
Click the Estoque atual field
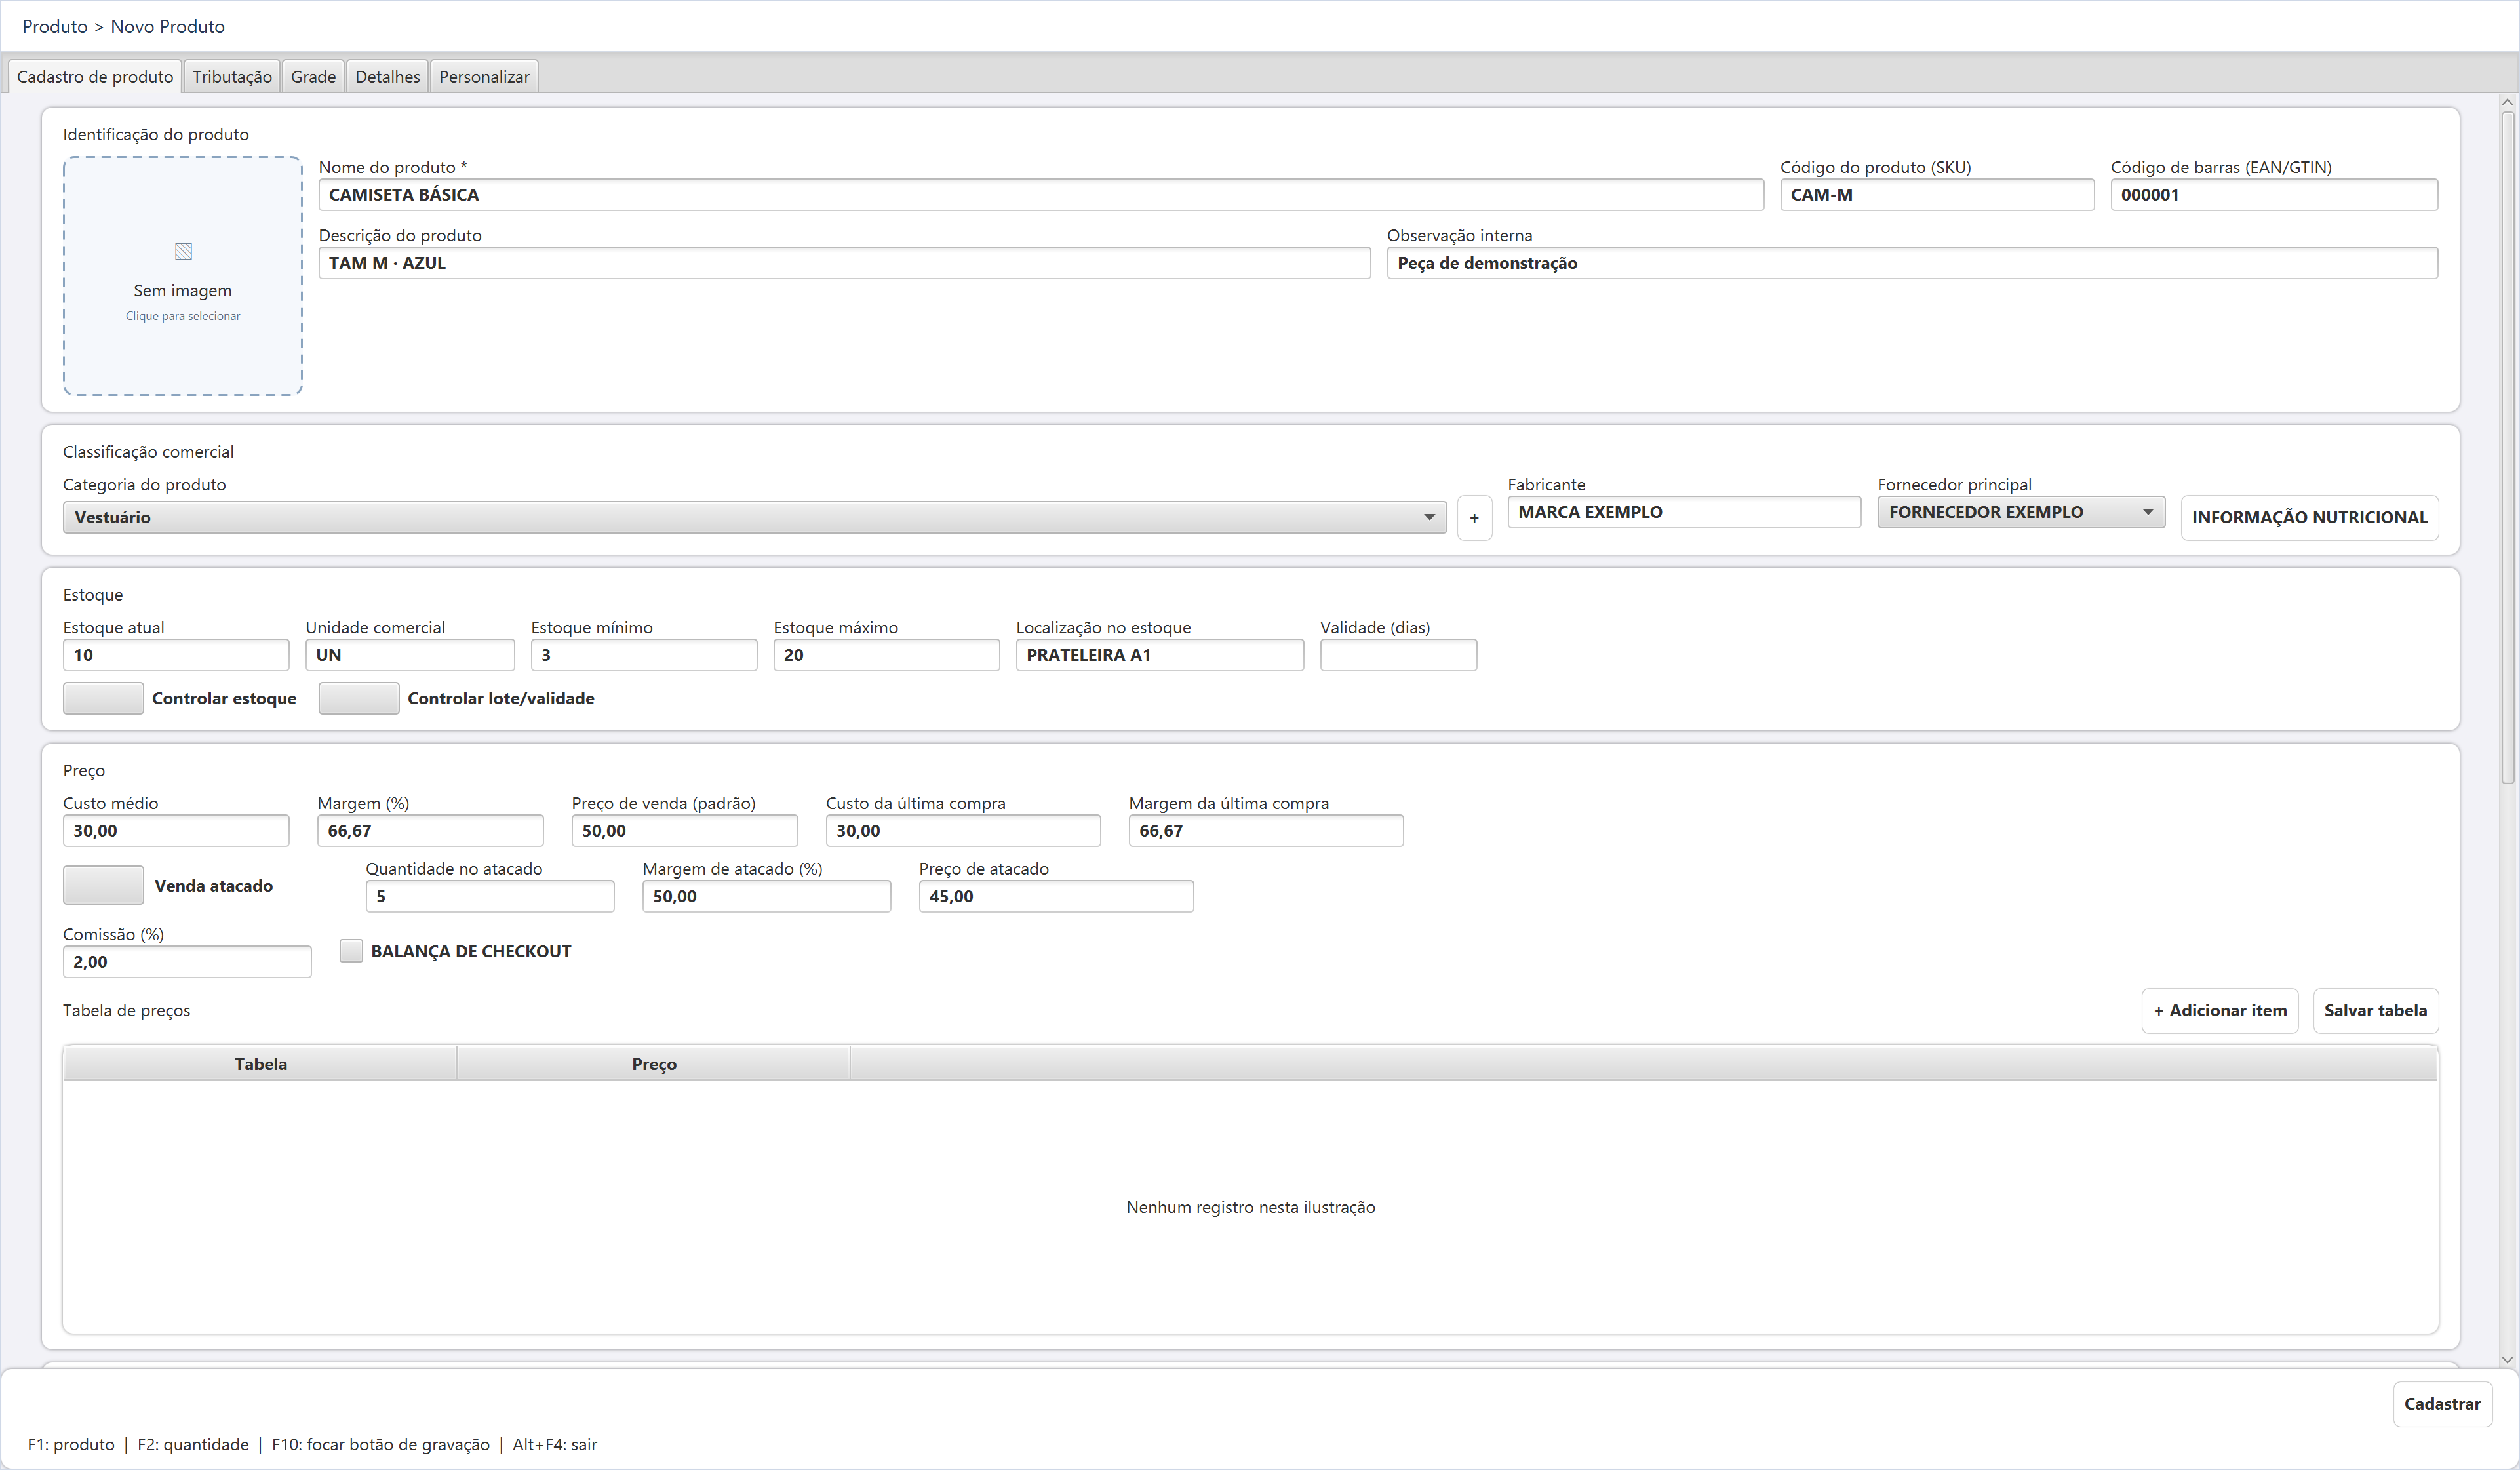pyautogui.click(x=176, y=655)
